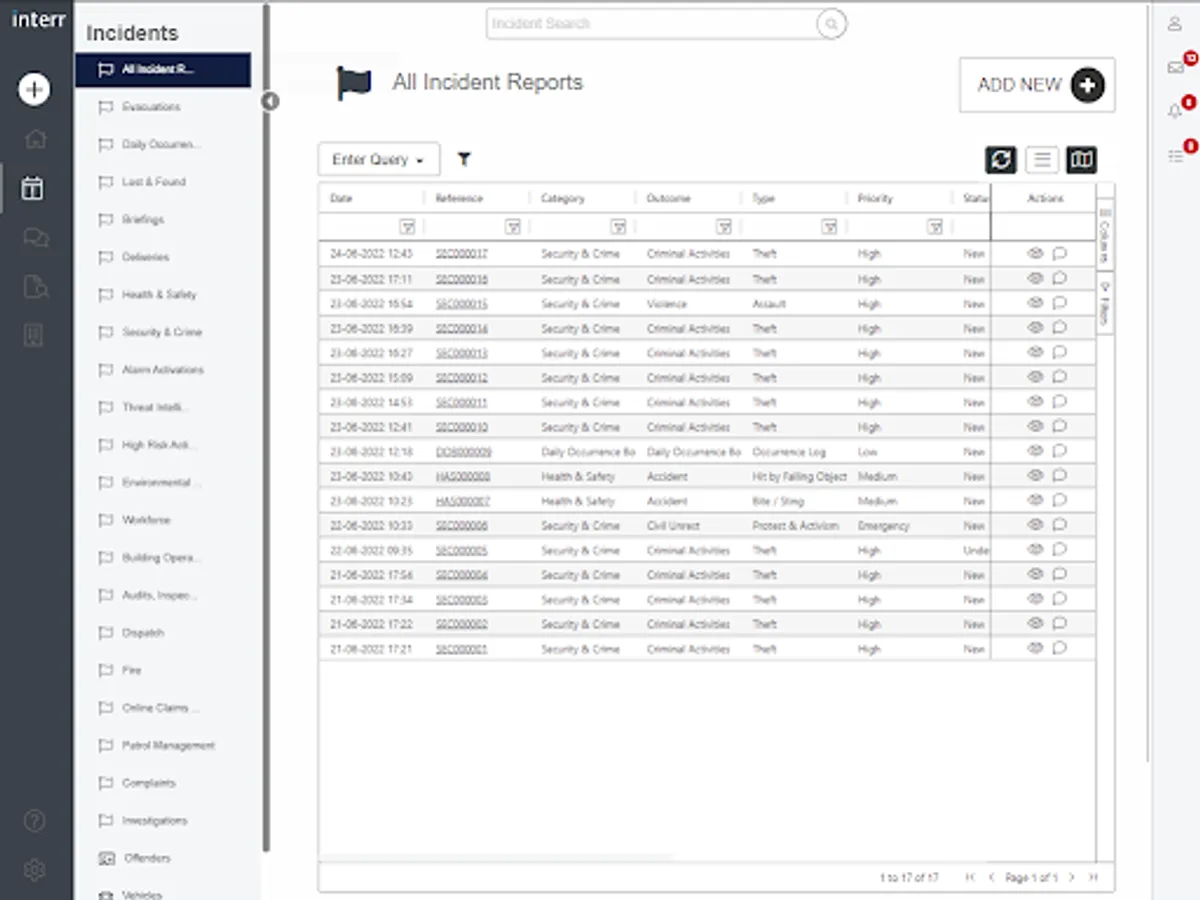The image size is (1200, 900).
Task: Open comment for SEC000015 row
Action: (x=1060, y=303)
